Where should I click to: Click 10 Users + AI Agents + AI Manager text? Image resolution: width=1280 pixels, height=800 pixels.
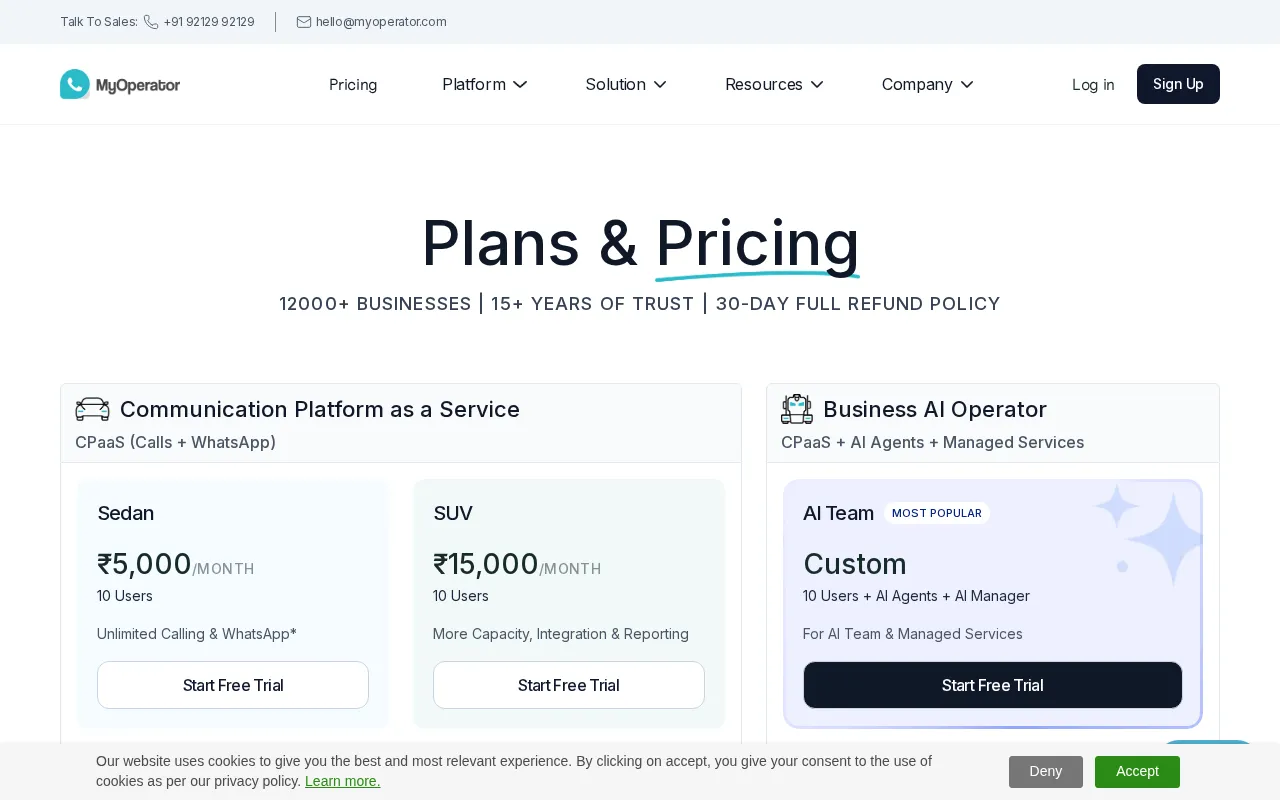(916, 596)
